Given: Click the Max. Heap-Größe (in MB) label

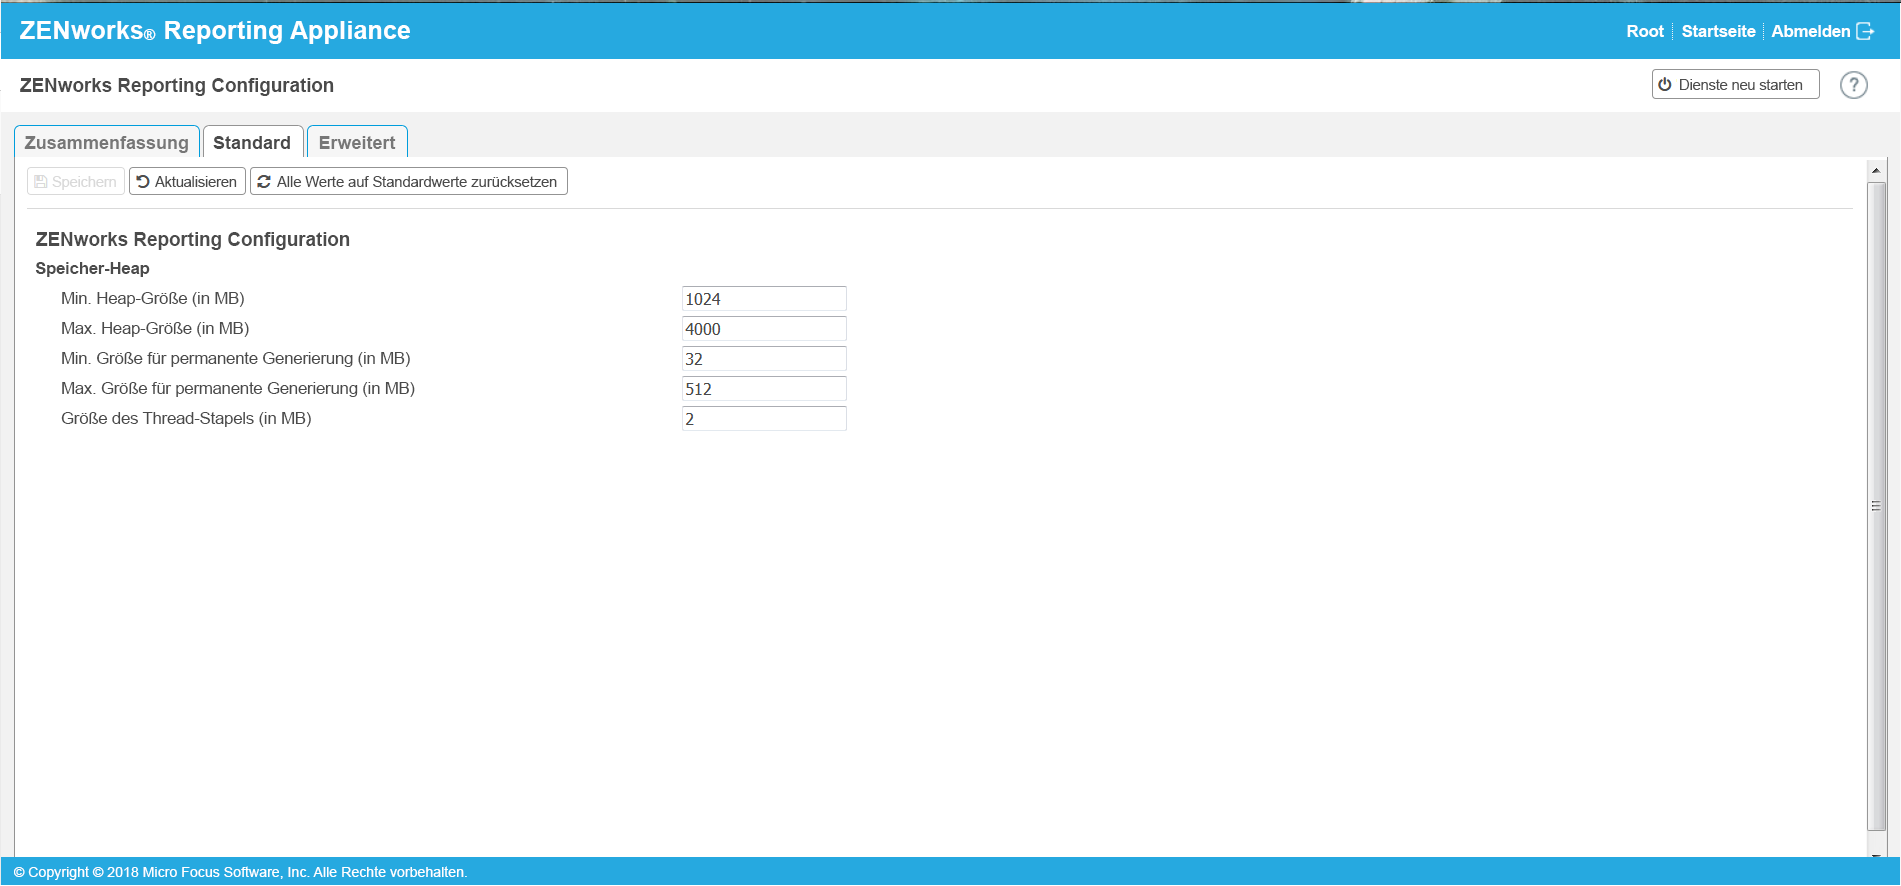Looking at the screenshot, I should (155, 328).
